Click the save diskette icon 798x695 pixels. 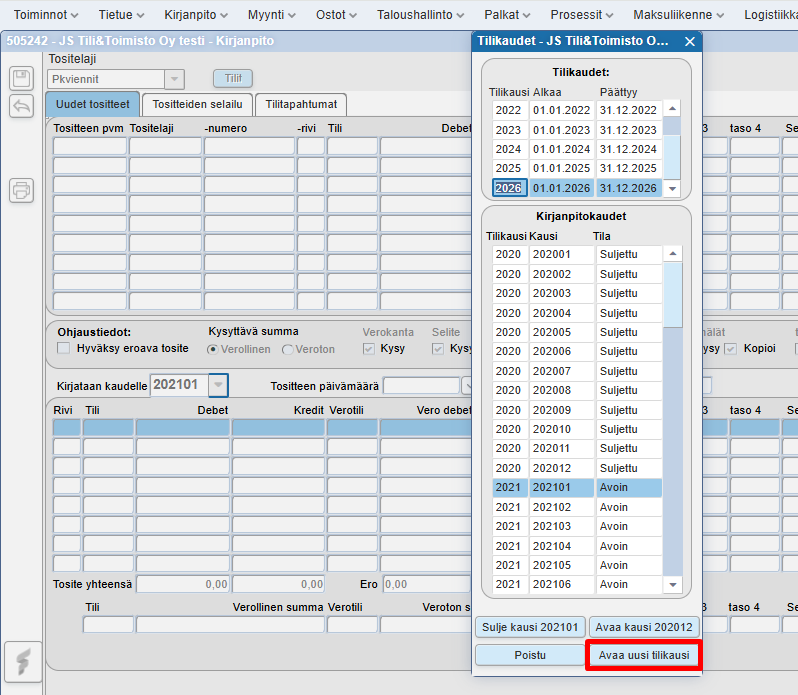pos(21,79)
